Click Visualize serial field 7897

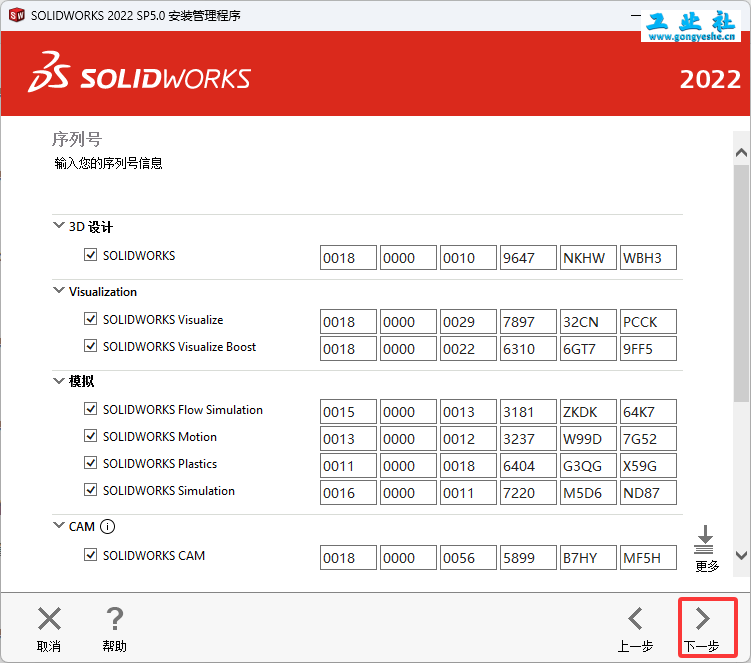point(528,321)
